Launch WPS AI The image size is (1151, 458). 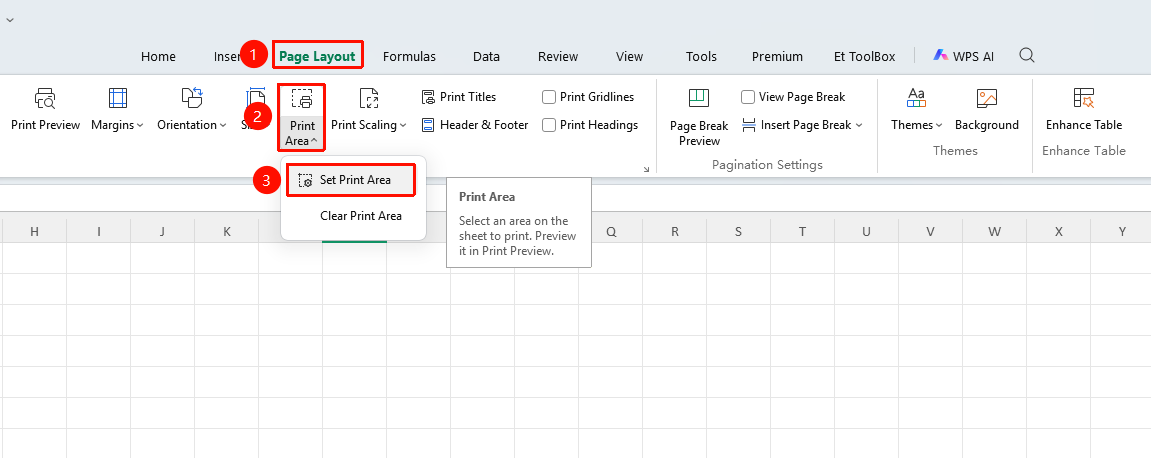point(964,57)
